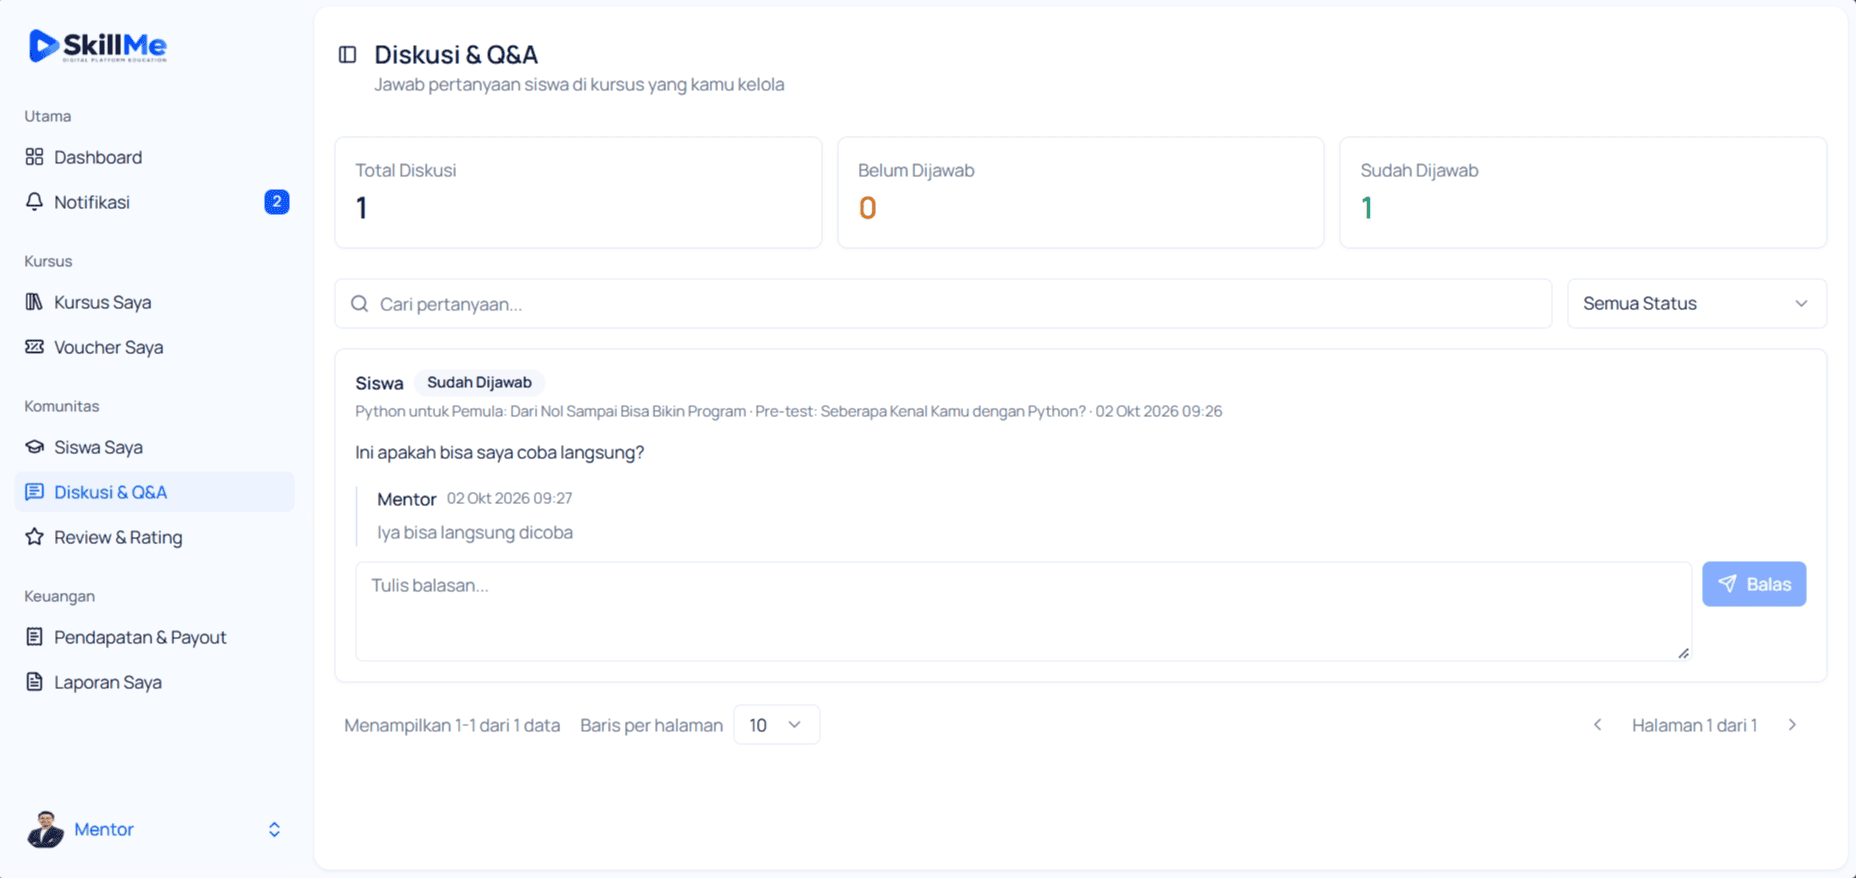1856x878 pixels.
Task: Click the SkillMe logo
Action: (98, 46)
